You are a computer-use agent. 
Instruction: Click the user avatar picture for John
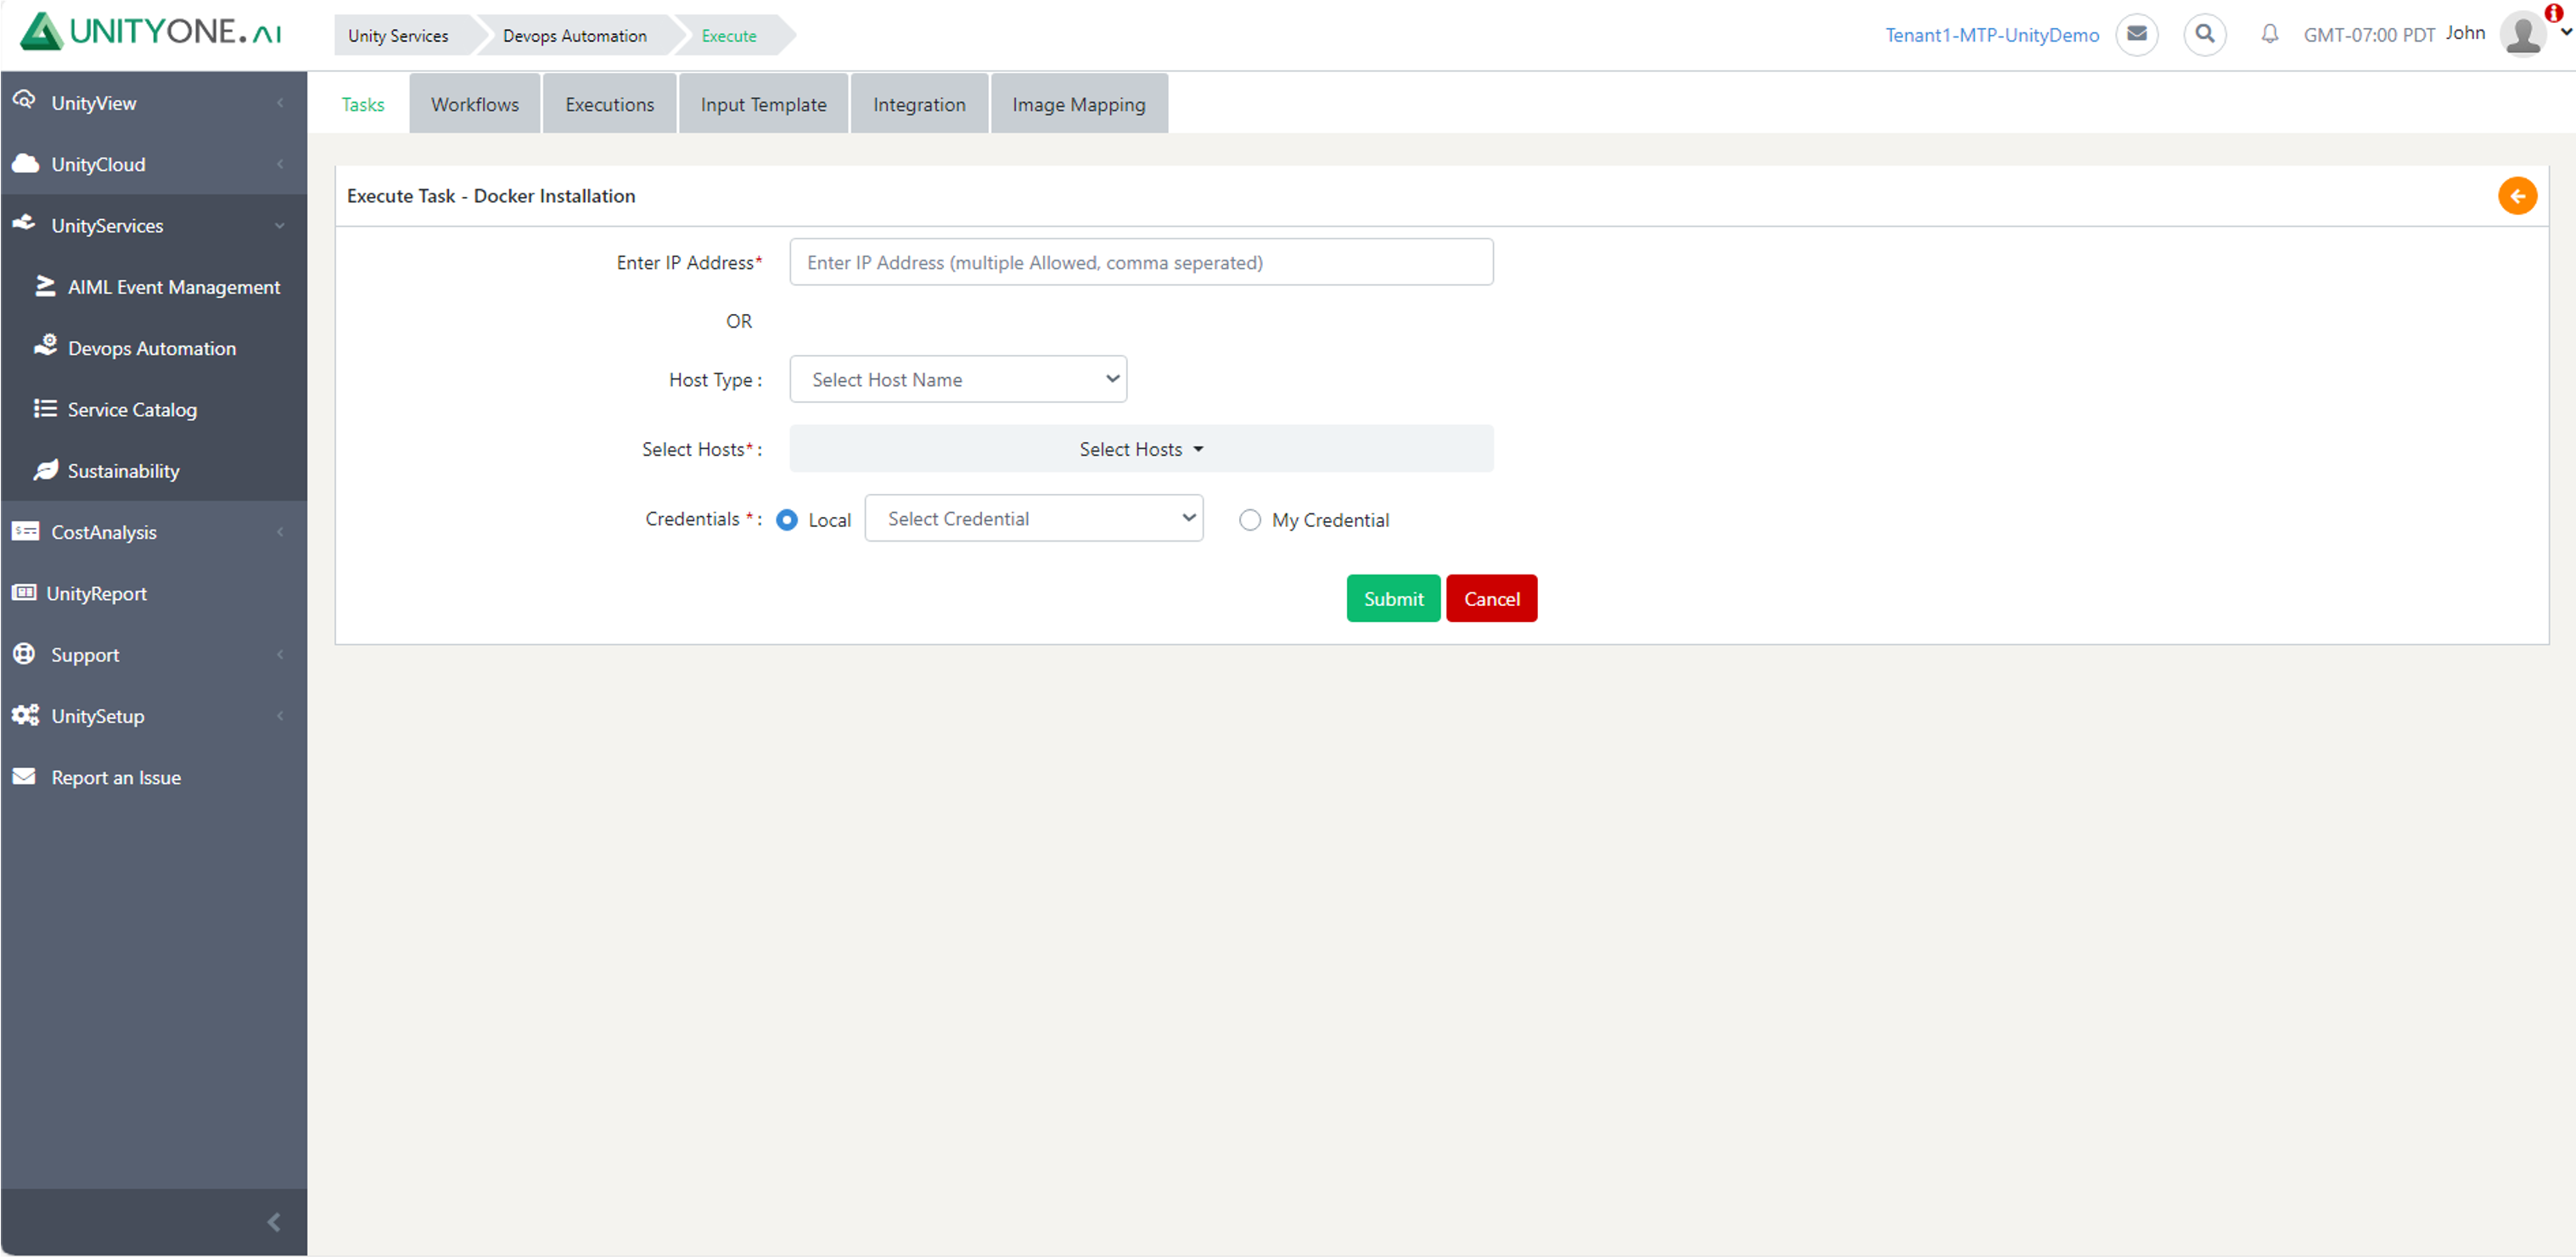tap(2523, 34)
